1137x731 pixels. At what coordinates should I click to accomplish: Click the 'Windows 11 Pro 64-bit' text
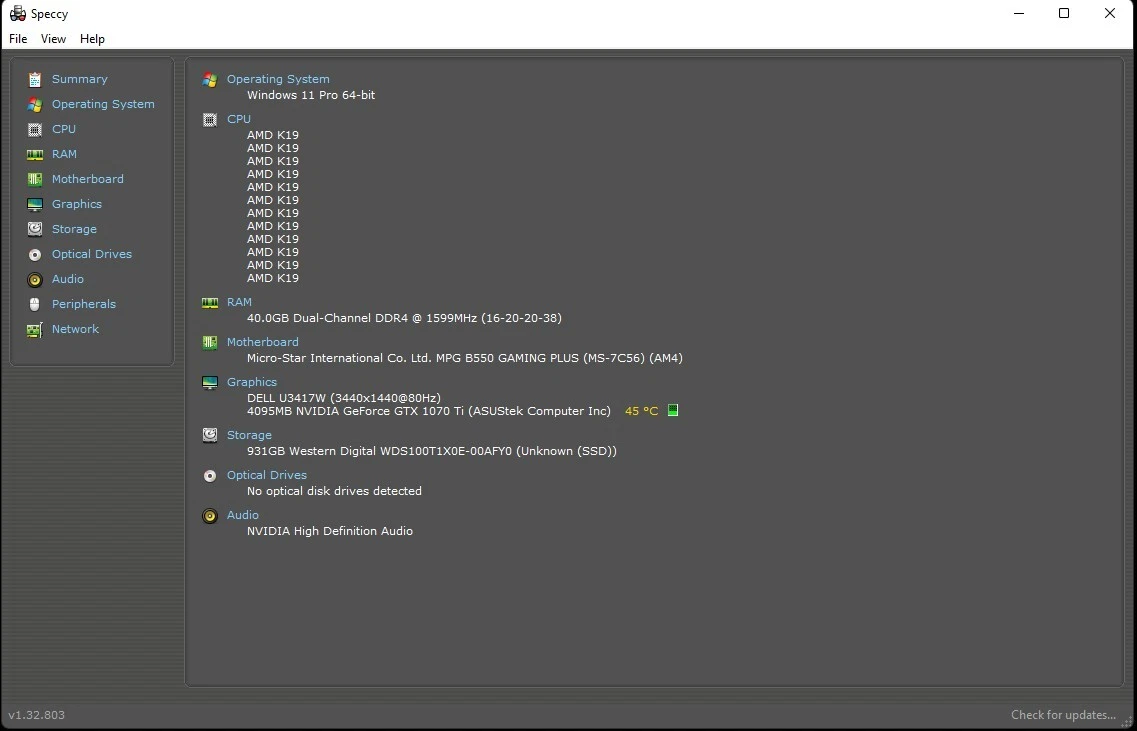311,95
